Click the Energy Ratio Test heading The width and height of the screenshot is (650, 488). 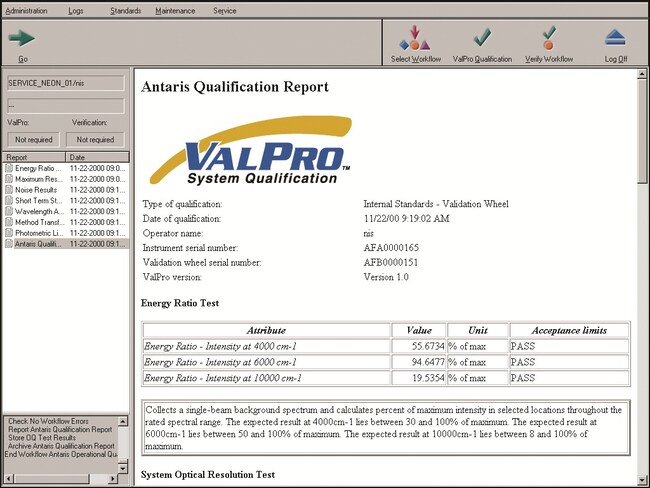coord(180,303)
